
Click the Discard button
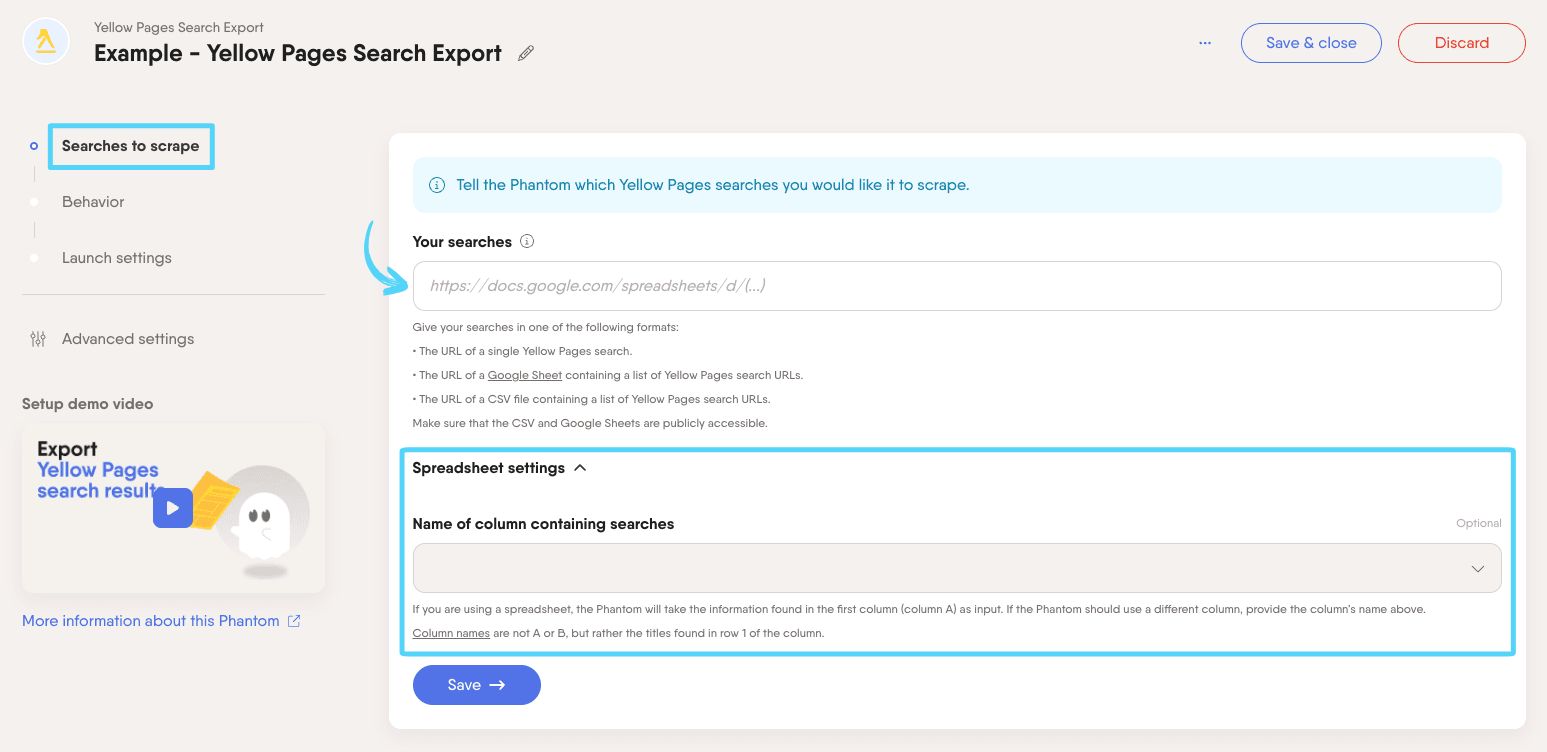tap(1461, 43)
